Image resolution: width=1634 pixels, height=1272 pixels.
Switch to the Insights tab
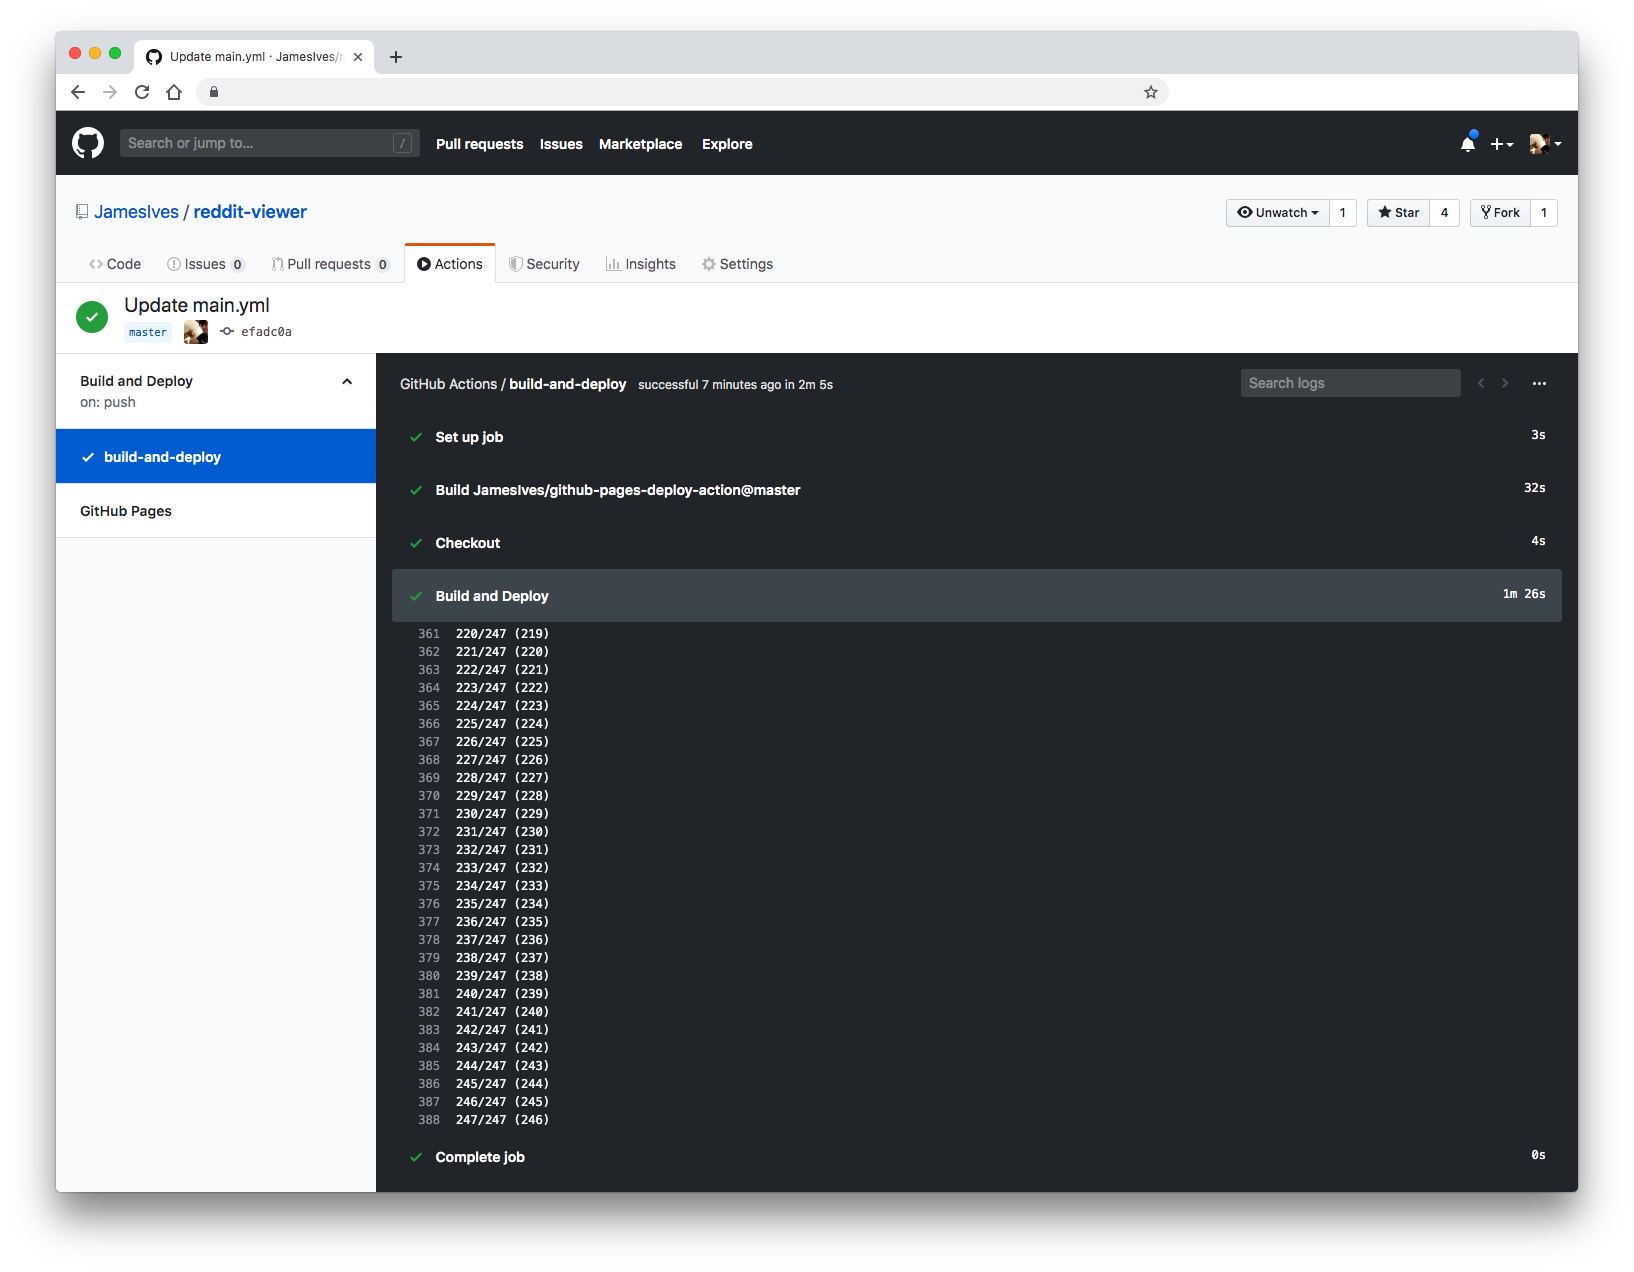tap(641, 264)
